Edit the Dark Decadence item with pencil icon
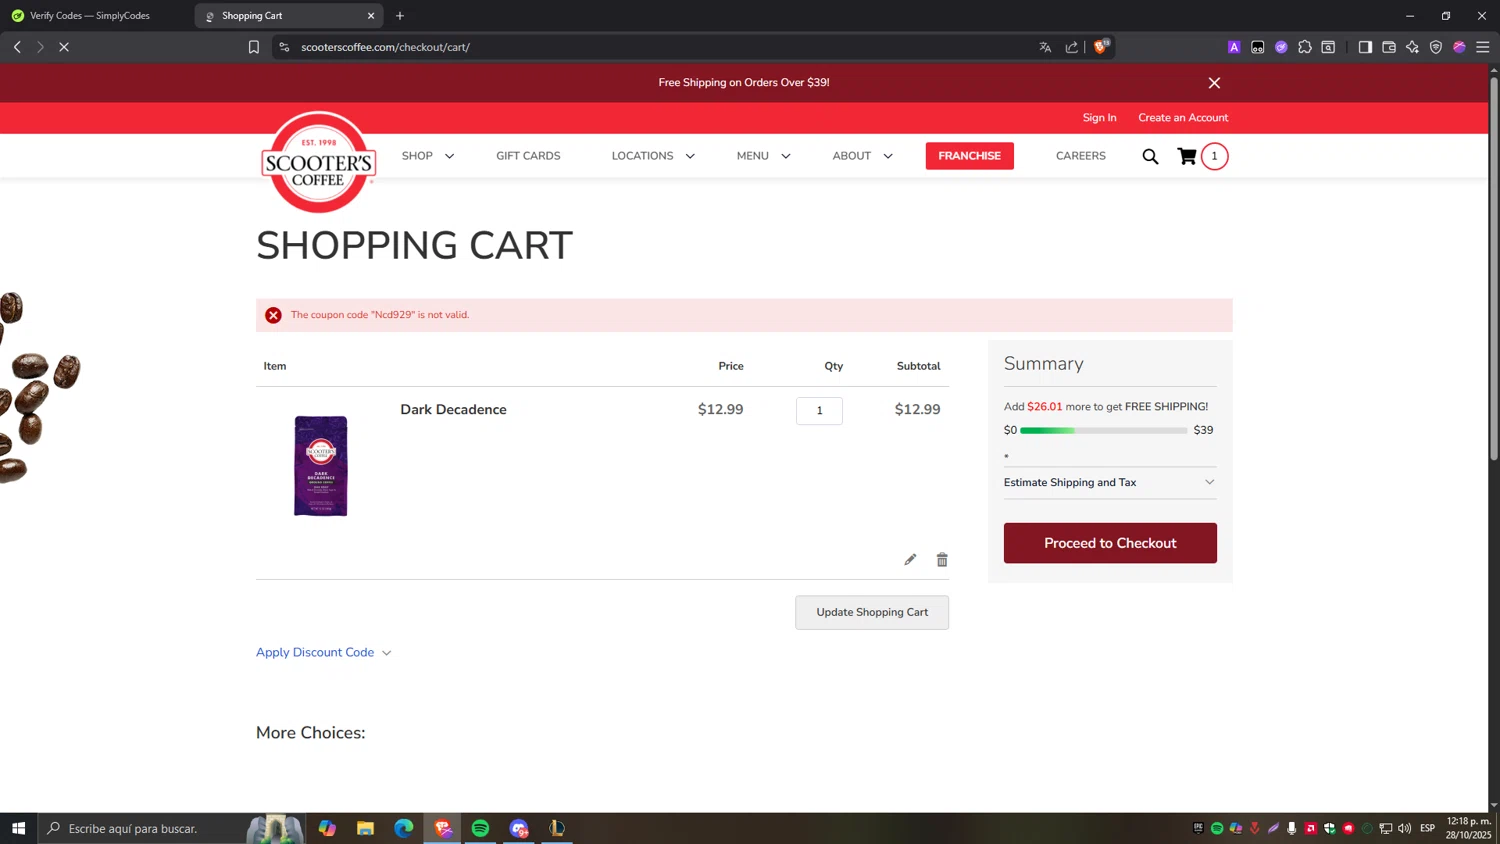This screenshot has width=1500, height=844. pos(910,559)
